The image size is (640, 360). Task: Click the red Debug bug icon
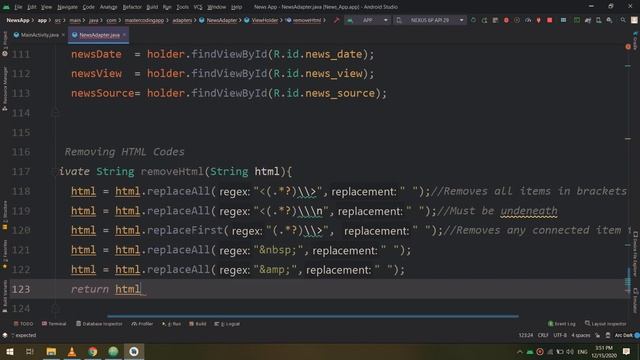pyautogui.click(x=506, y=20)
